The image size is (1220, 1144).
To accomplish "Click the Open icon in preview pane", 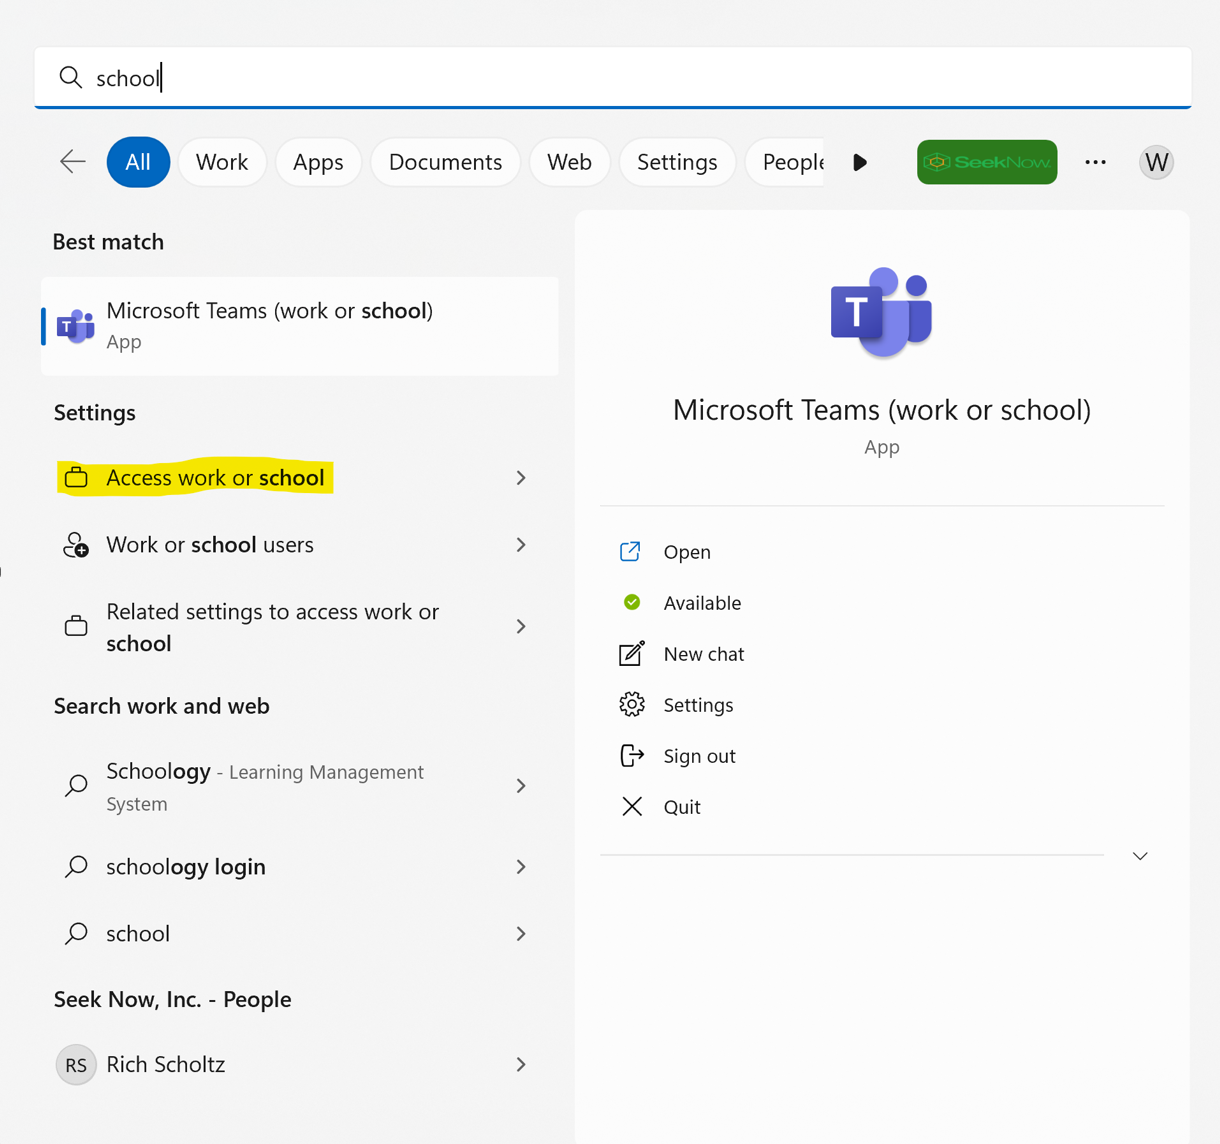I will coord(631,552).
